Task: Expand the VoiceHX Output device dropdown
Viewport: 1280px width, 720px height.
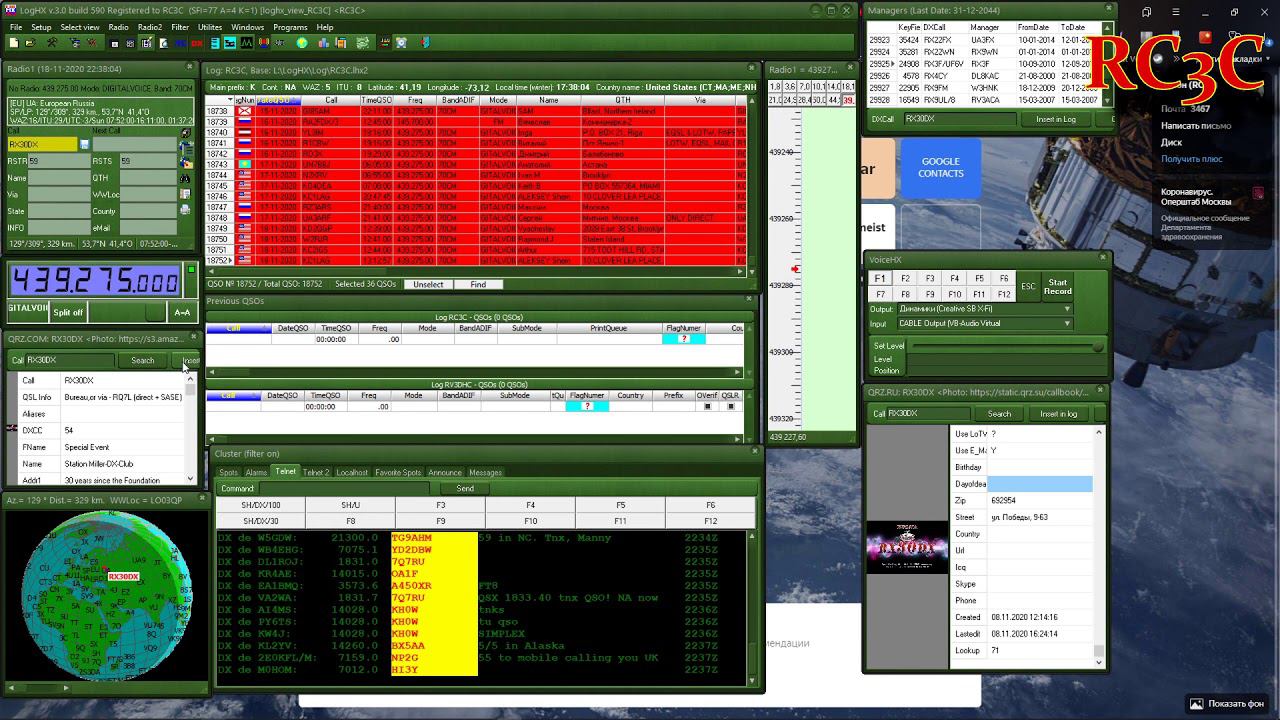Action: coord(1067,309)
